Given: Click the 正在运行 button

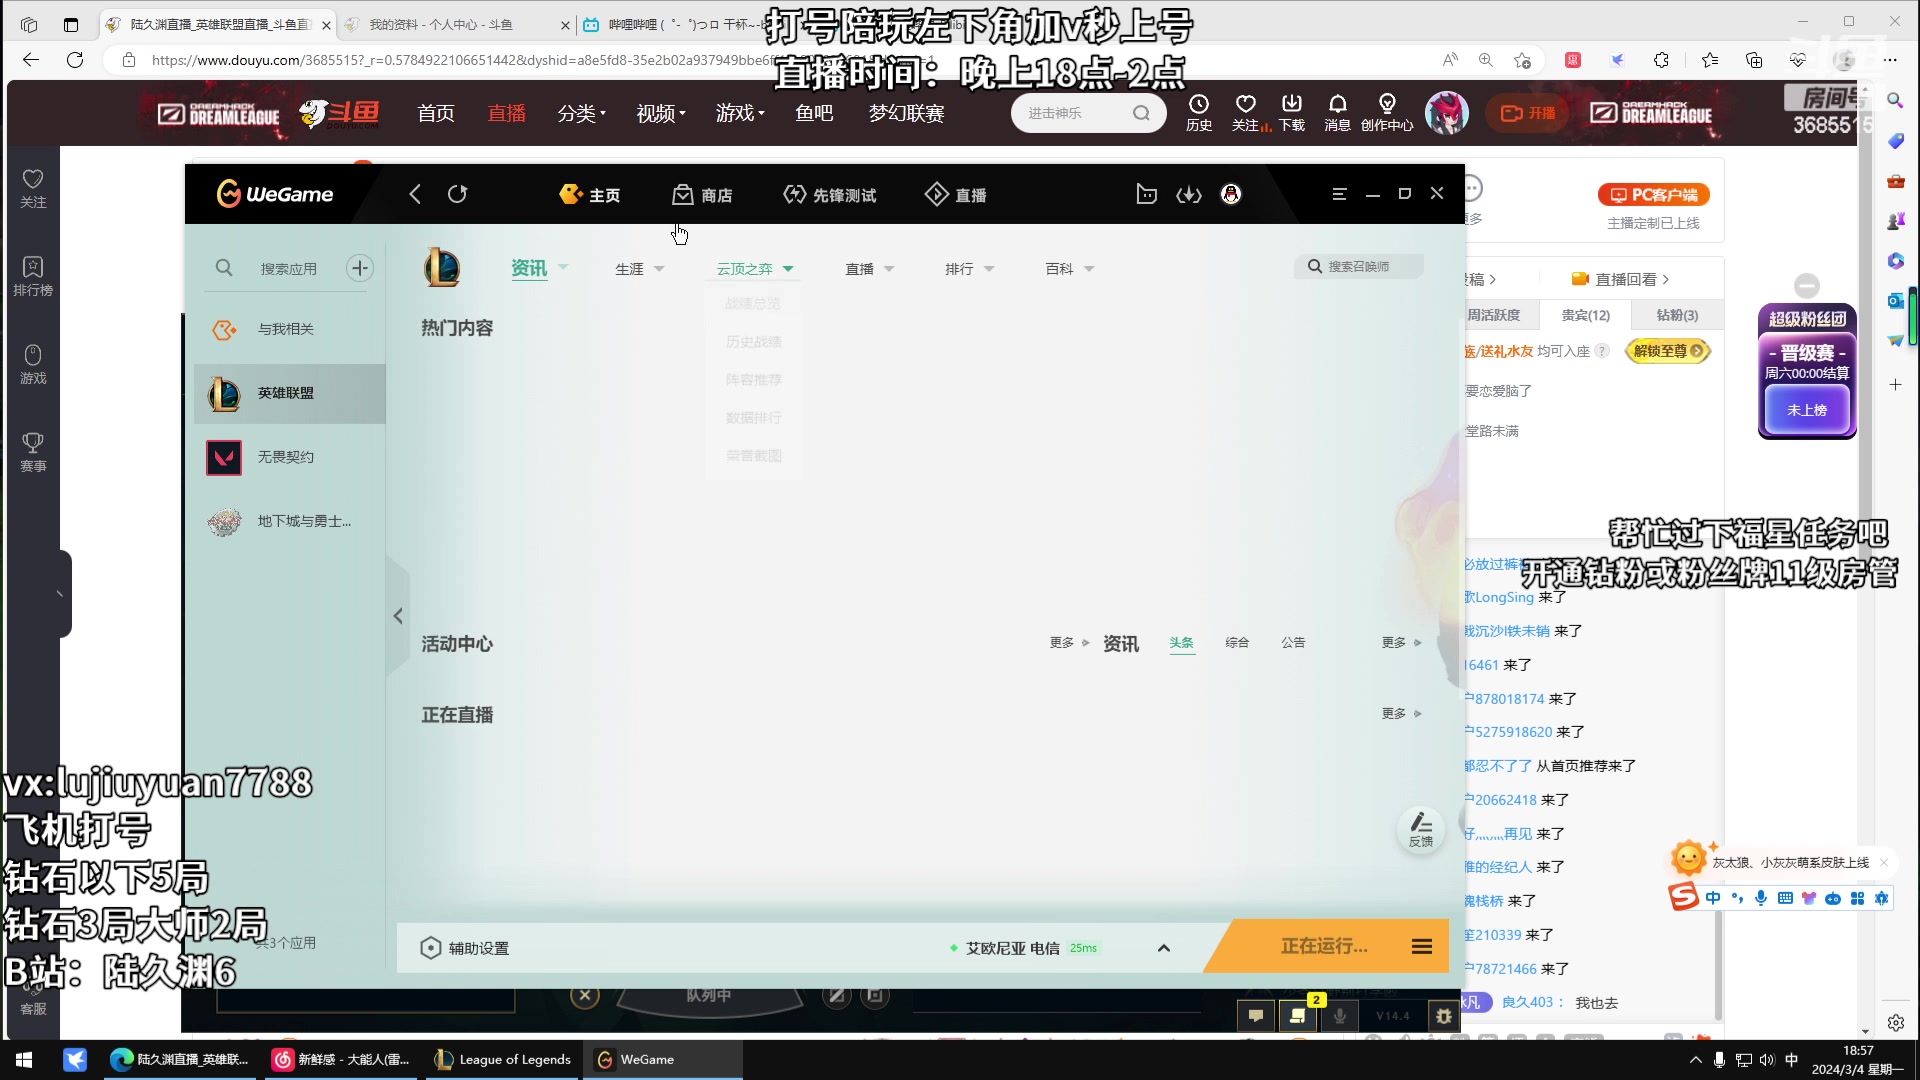Looking at the screenshot, I should 1325,946.
